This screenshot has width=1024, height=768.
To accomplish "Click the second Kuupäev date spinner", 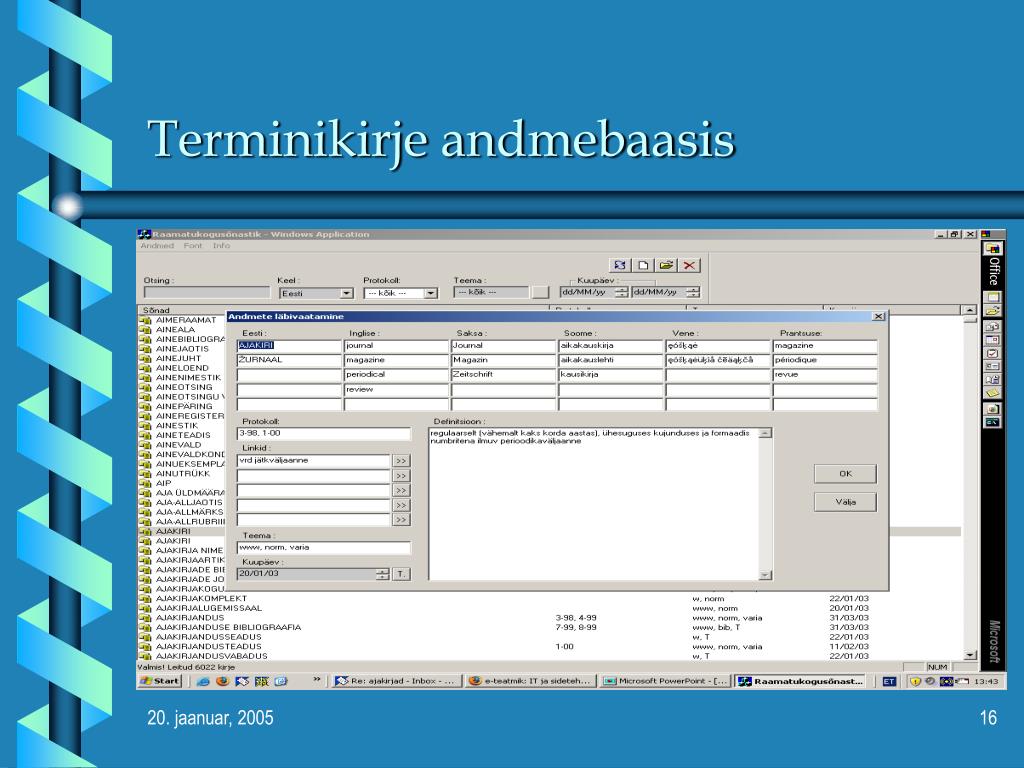I will pyautogui.click(x=694, y=293).
